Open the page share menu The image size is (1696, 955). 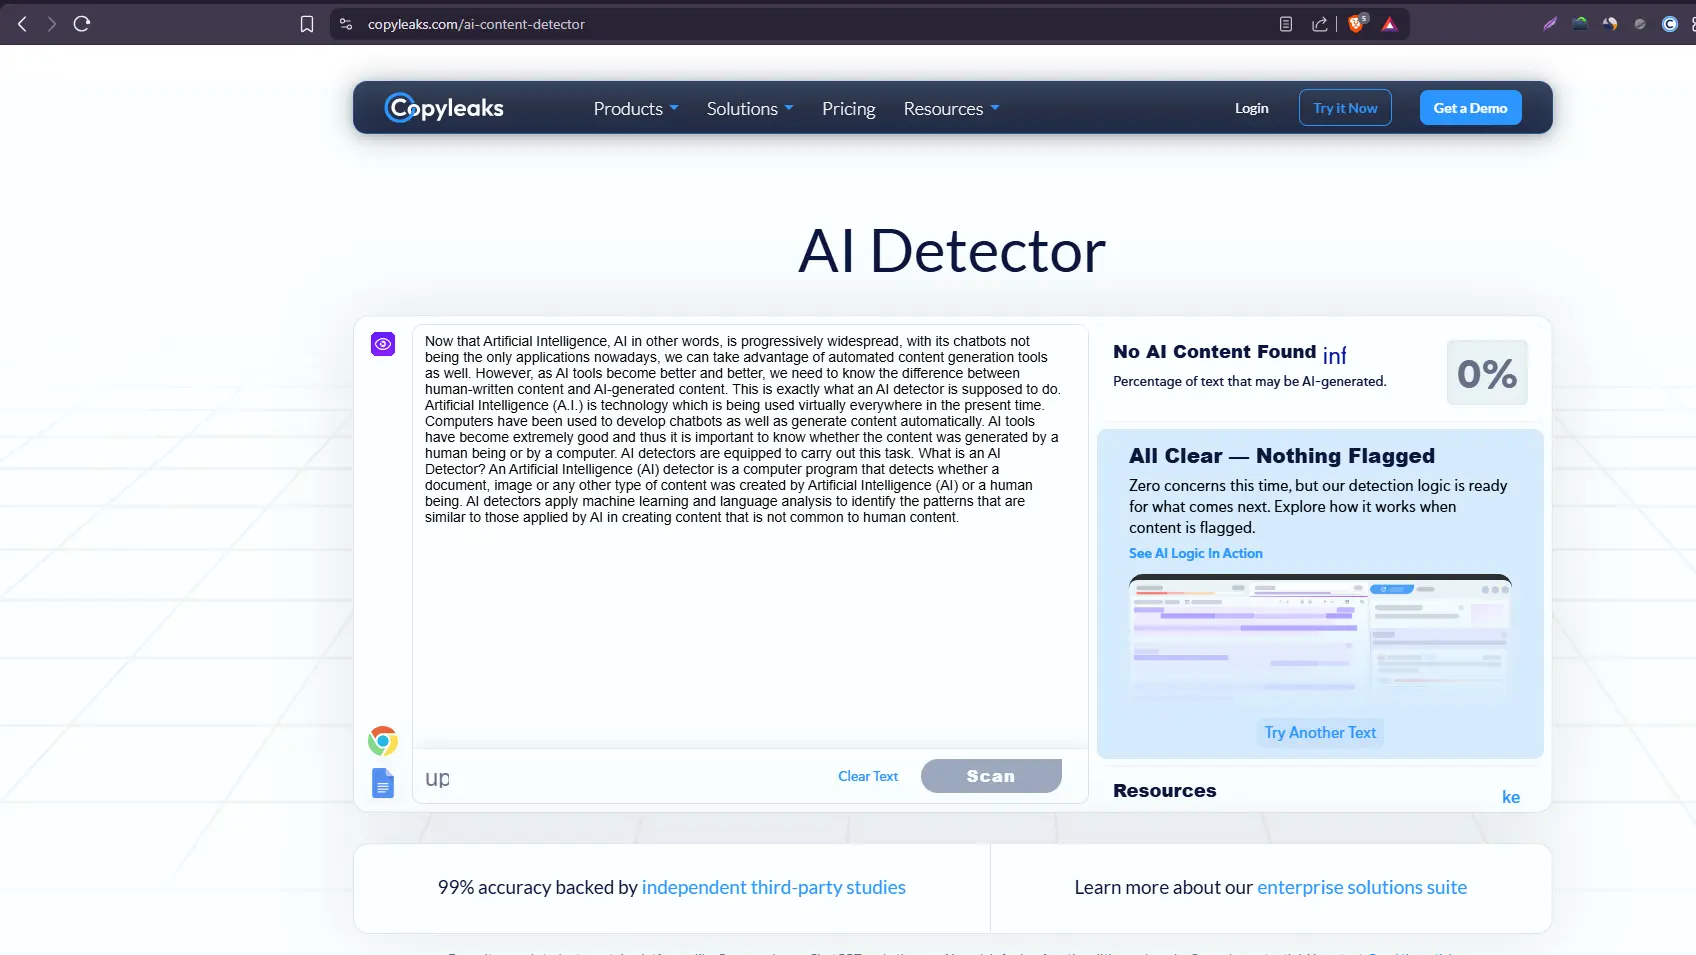[x=1319, y=23]
